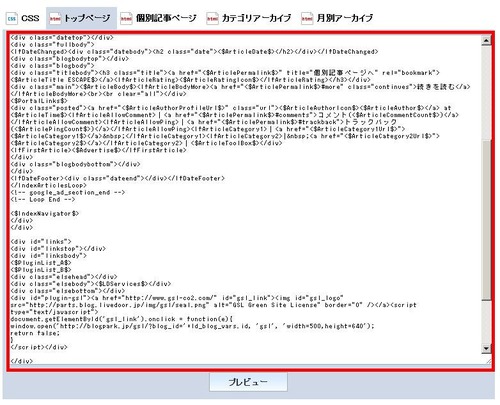Click the document.getElementById line
500x405 pixels.
123,319
